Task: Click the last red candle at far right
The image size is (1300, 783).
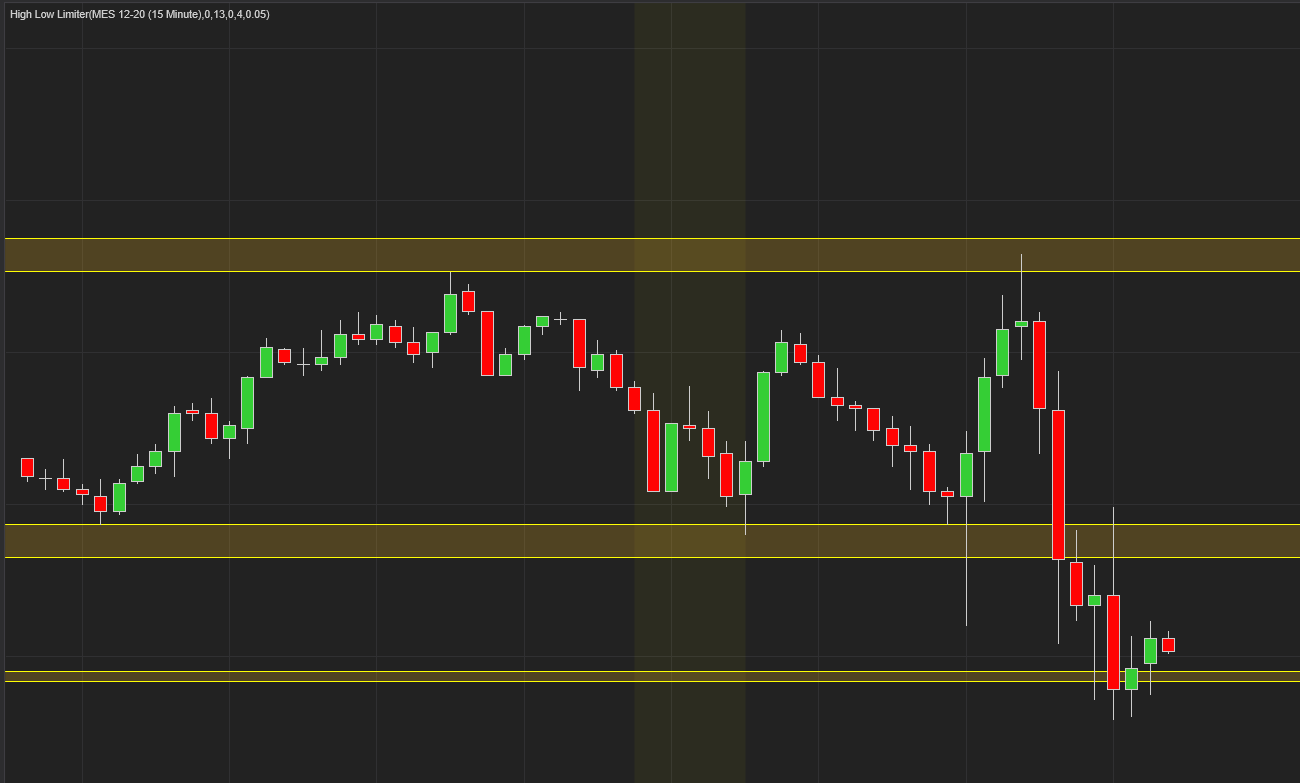Action: tap(1168, 645)
